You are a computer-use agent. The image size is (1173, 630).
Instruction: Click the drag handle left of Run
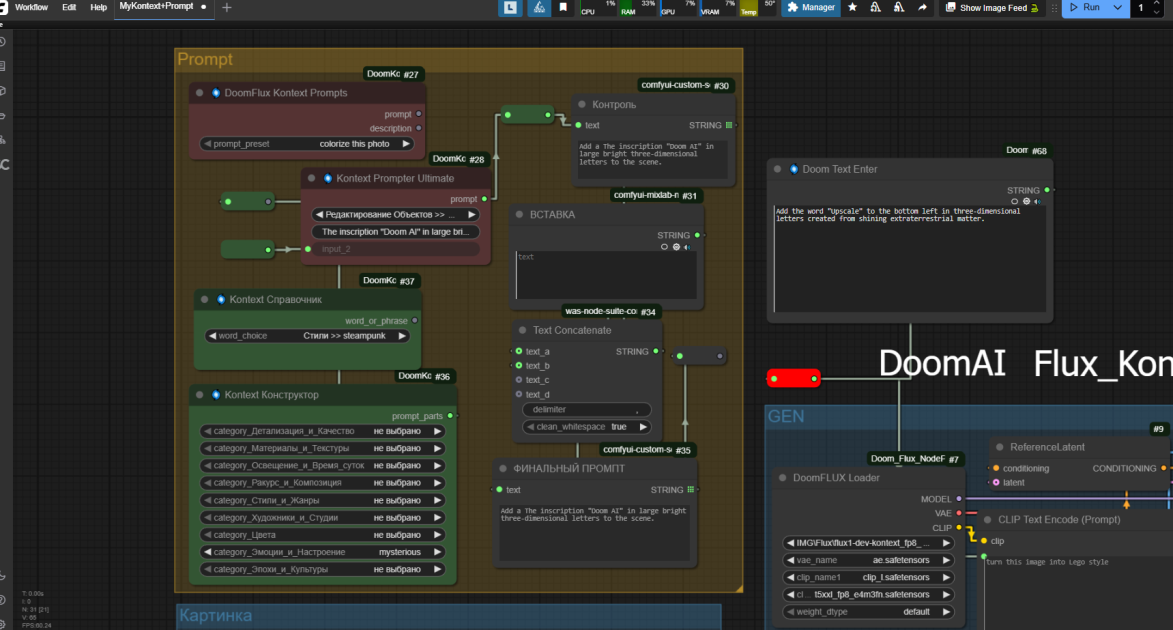click(x=1054, y=7)
